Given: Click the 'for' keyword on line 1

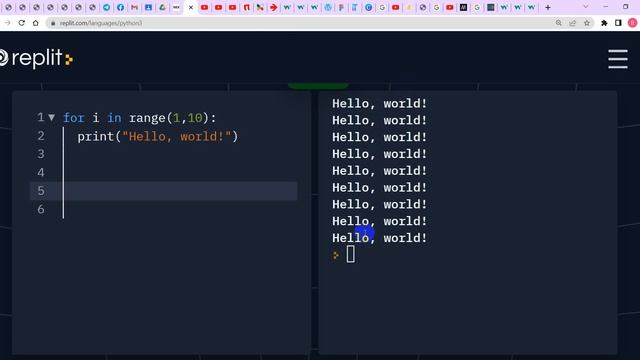Looking at the screenshot, I should click(x=74, y=118).
